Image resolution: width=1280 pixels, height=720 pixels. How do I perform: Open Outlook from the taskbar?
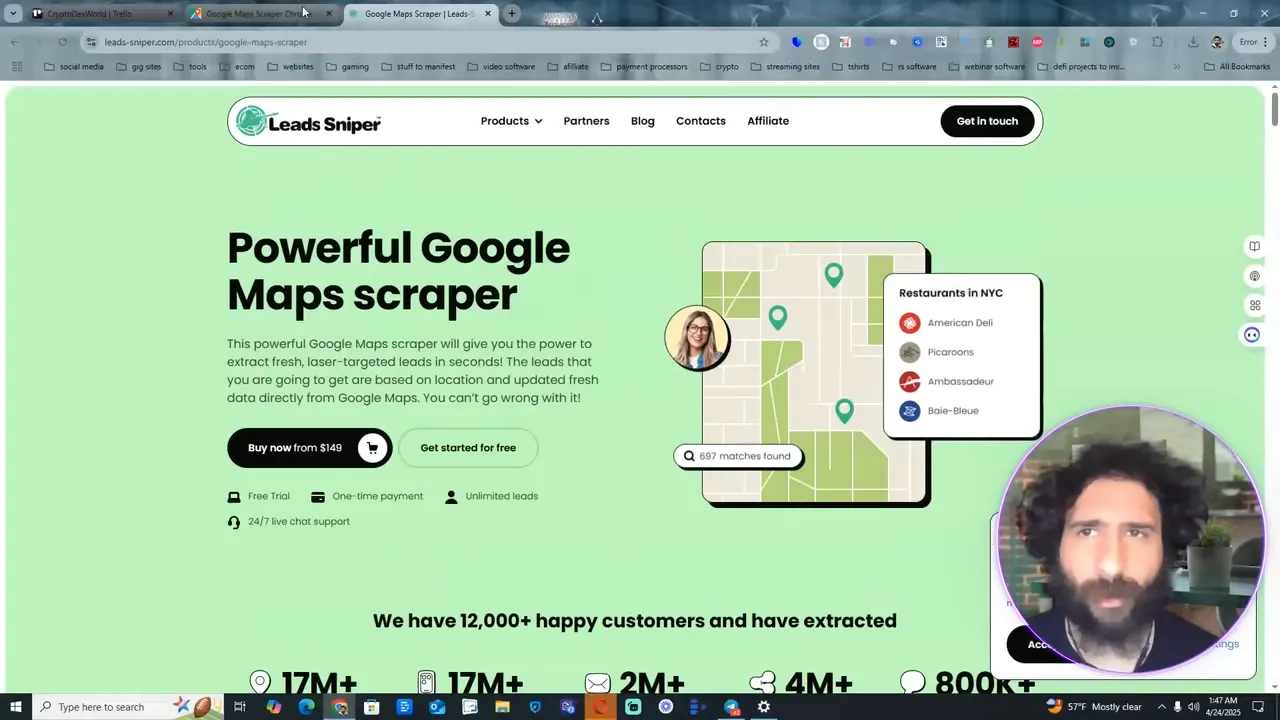(437, 707)
